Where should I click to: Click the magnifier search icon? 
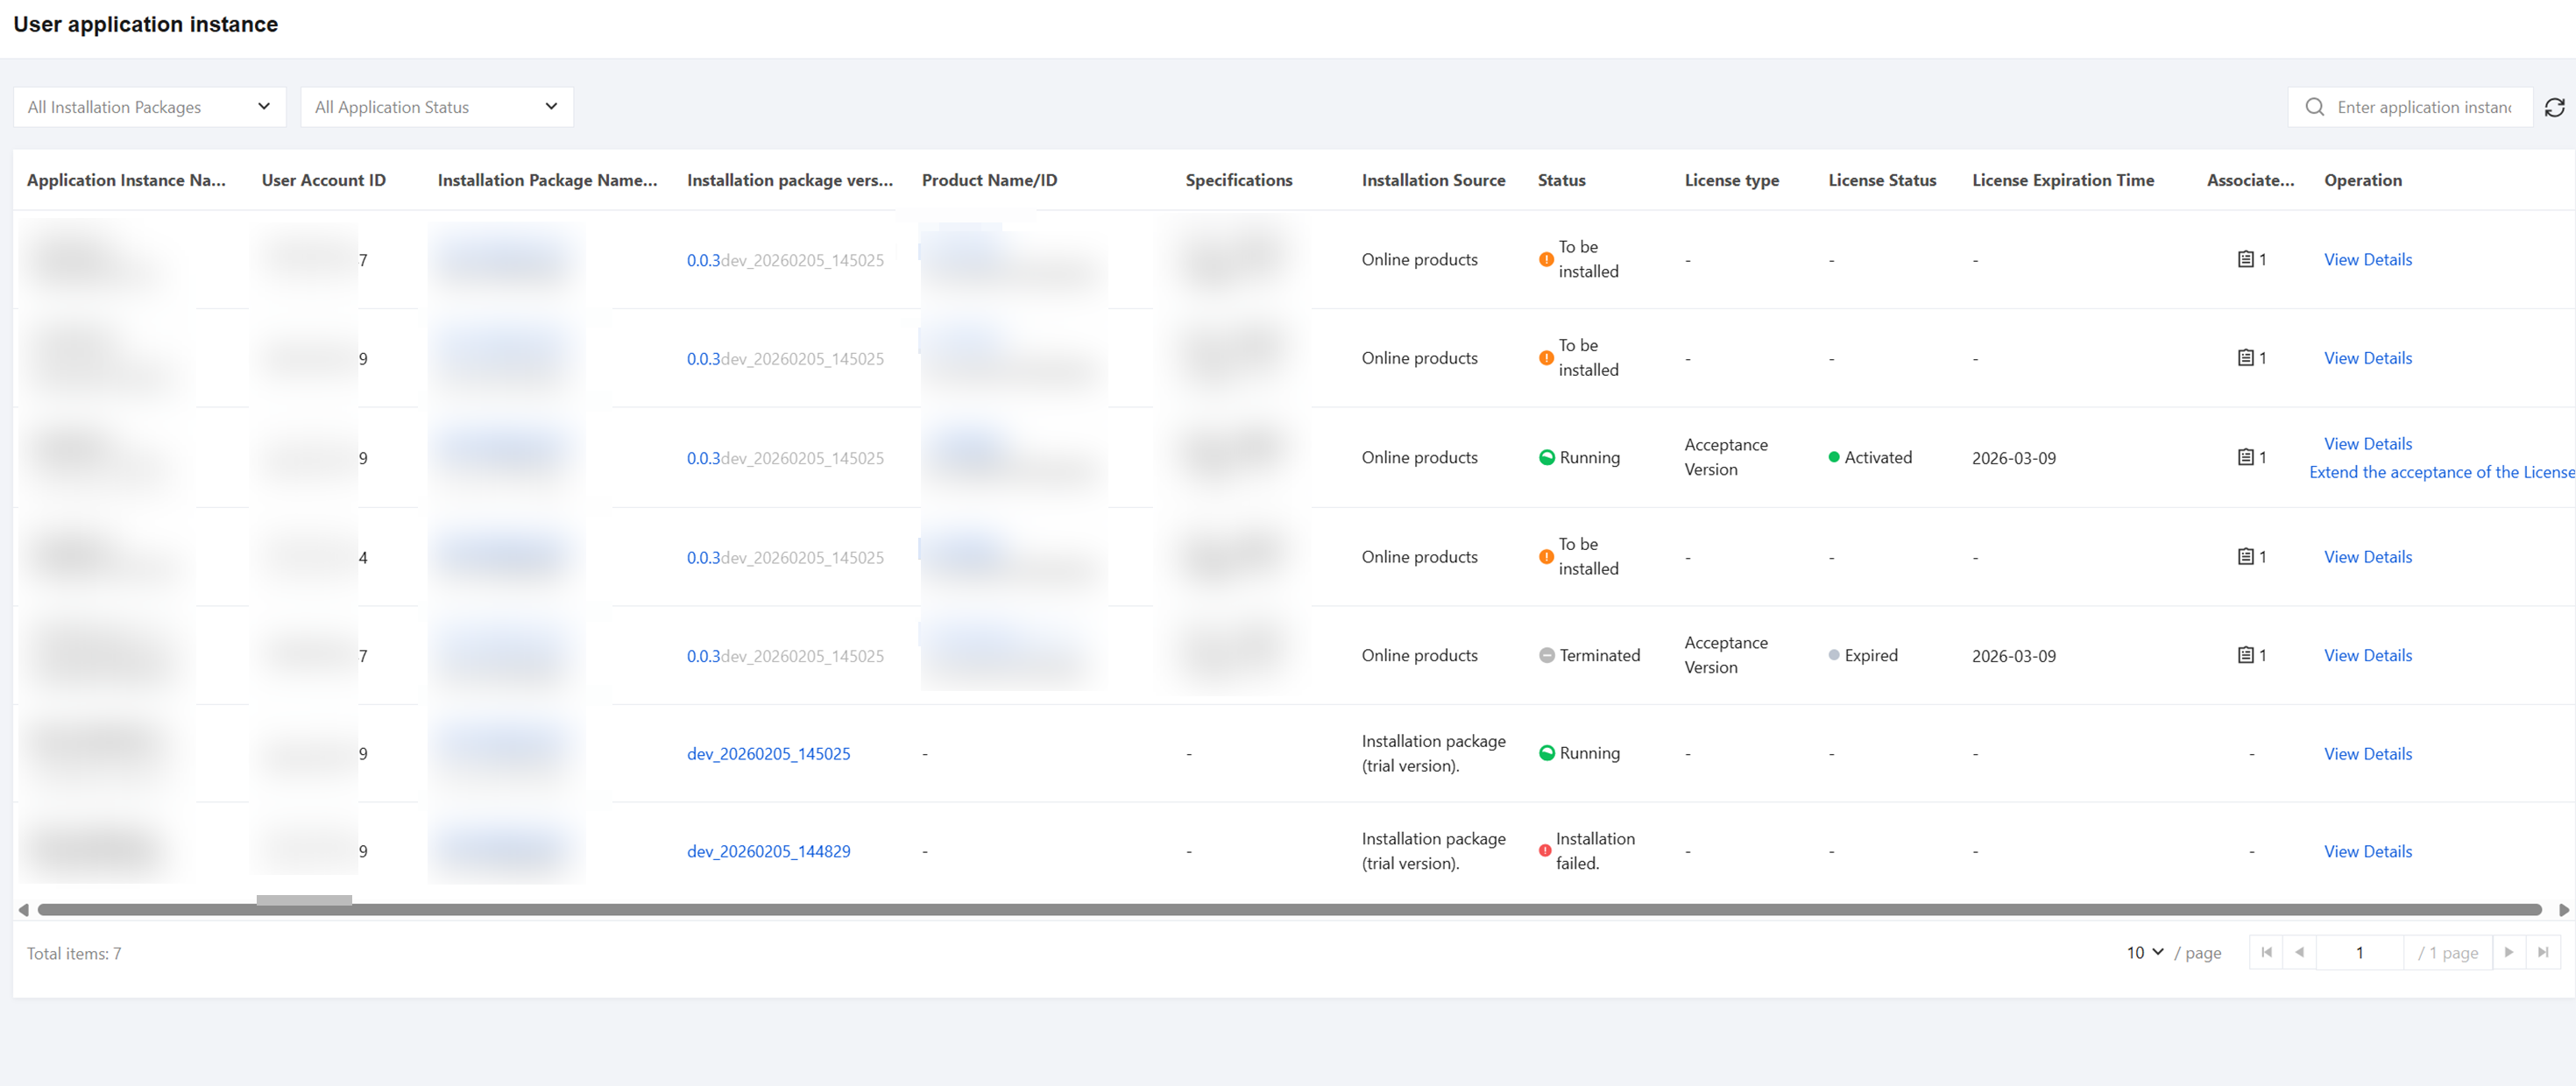pos(2314,107)
